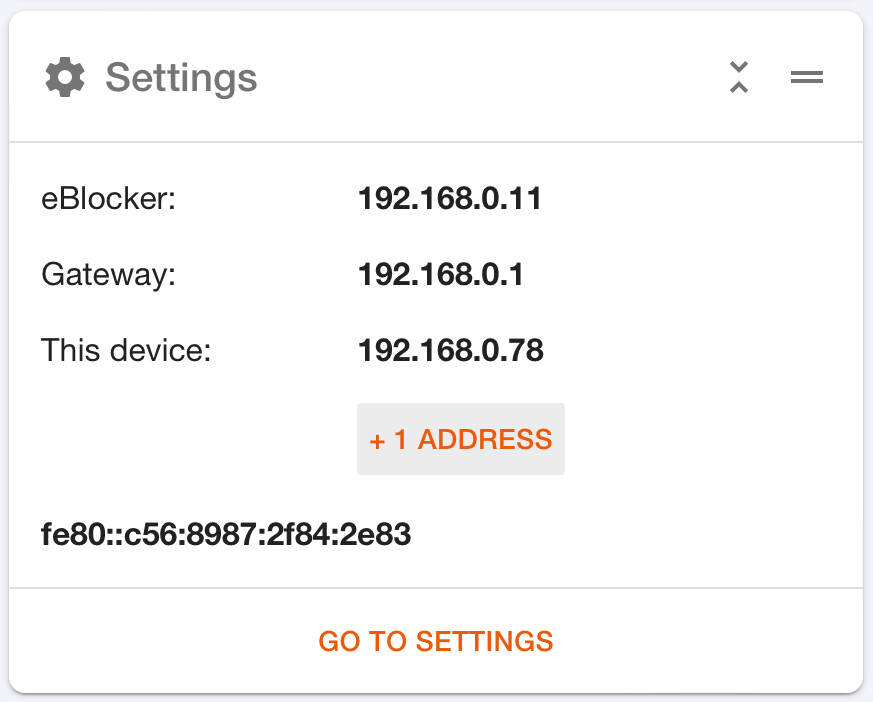This screenshot has width=873, height=702.
Task: Click the plus sign in ADDRESS button
Action: coord(377,441)
